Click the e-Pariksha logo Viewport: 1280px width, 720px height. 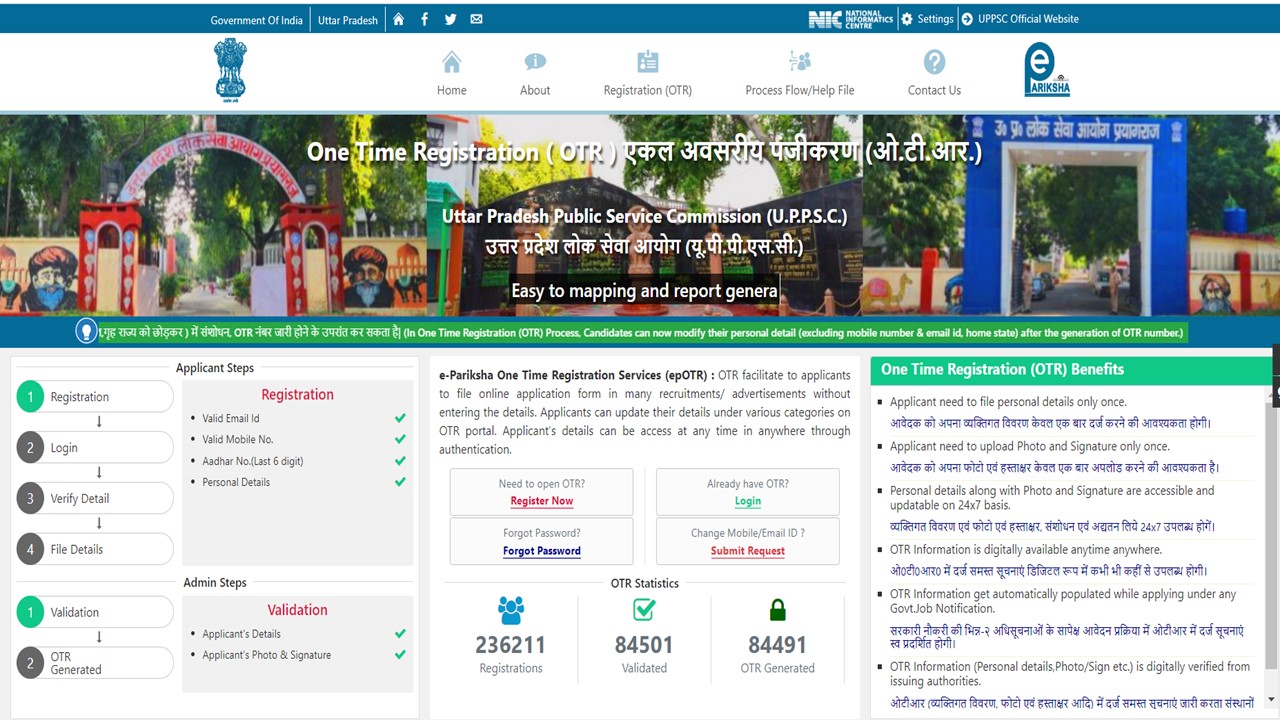tap(1046, 71)
